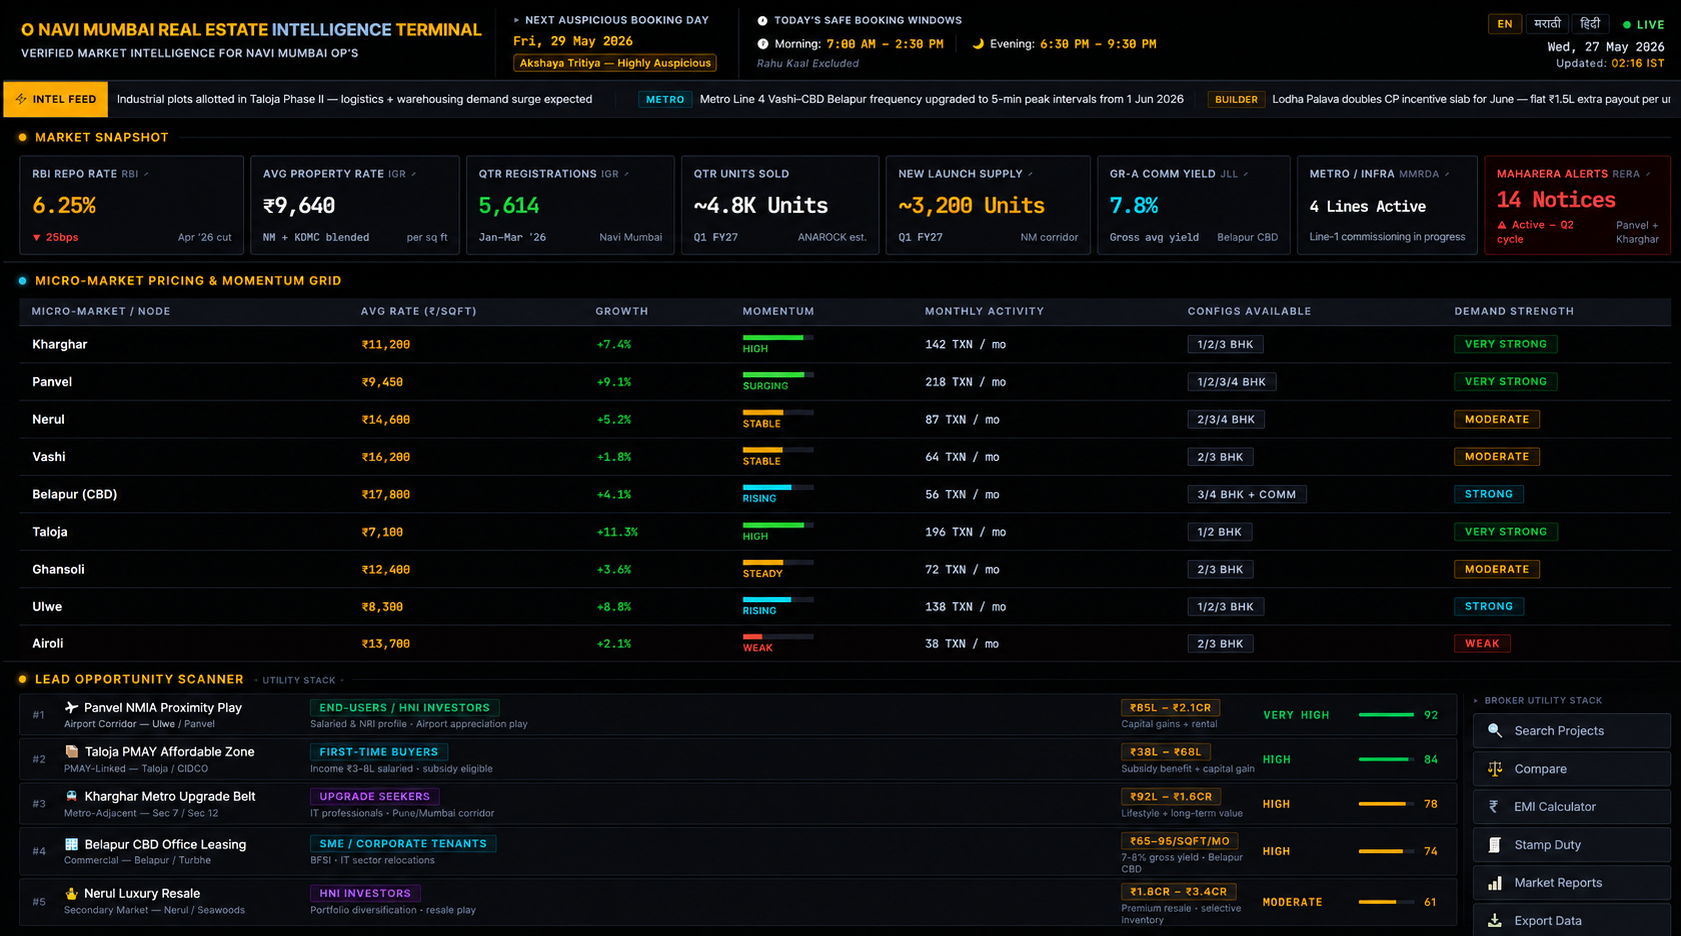1681x936 pixels.
Task: Select the 3/4 BHK + COMM chip for Belapur
Action: coord(1246,494)
